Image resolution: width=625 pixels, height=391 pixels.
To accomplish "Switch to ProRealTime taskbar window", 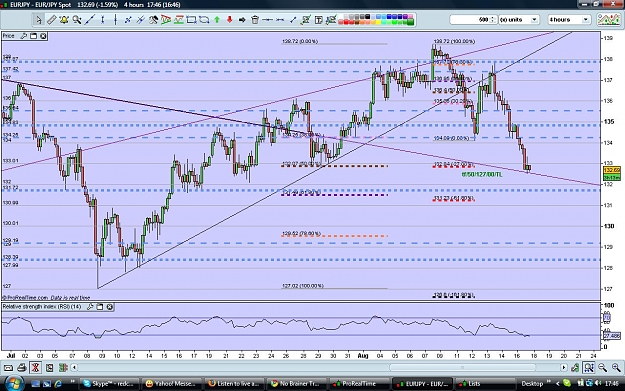I will (x=360, y=383).
